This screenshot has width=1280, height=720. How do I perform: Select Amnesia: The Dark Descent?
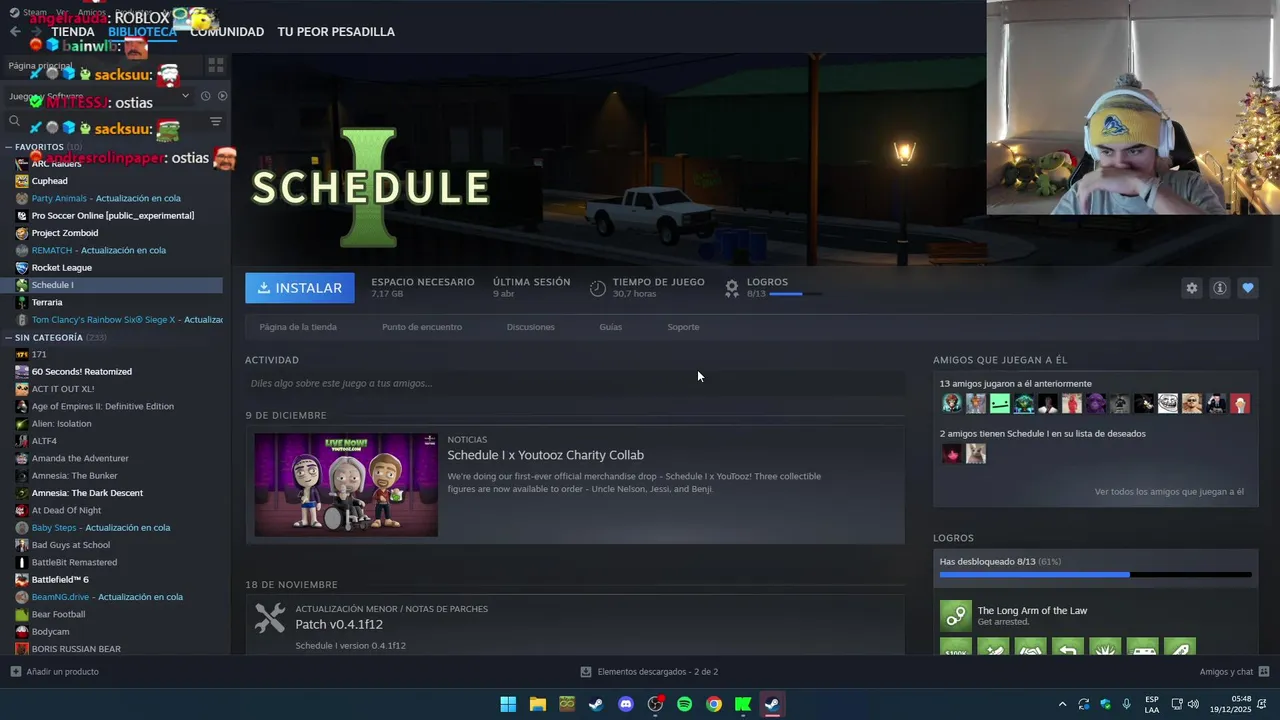(87, 493)
